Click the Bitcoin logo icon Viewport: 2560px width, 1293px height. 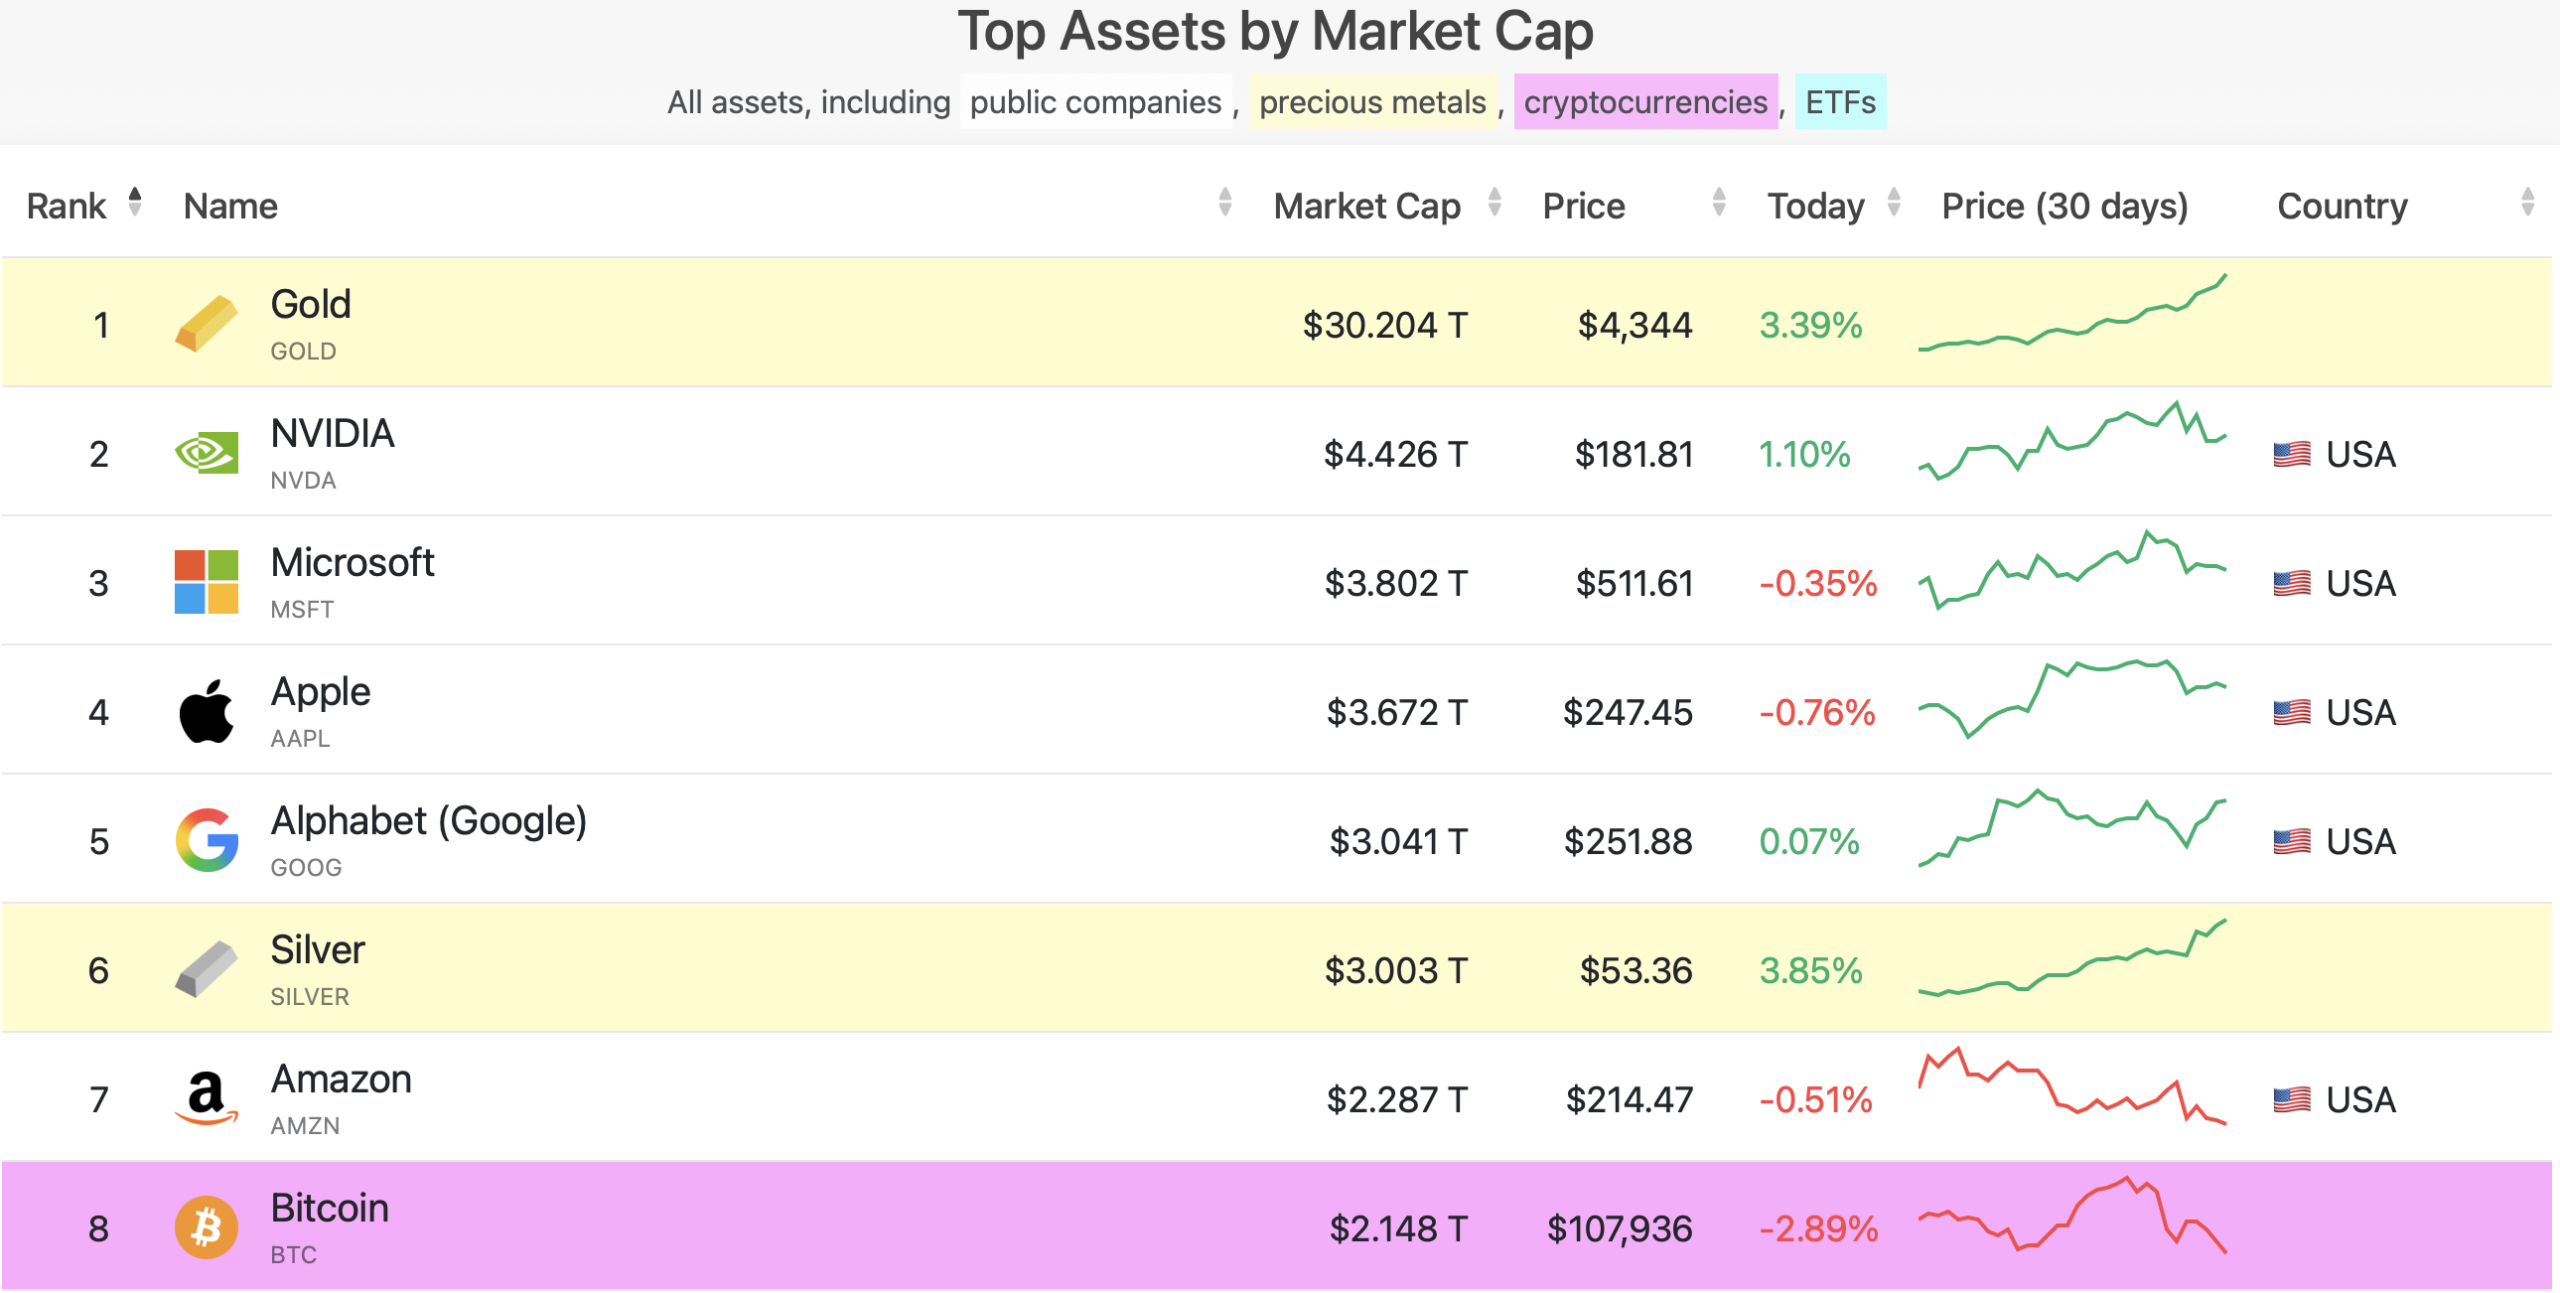(206, 1227)
